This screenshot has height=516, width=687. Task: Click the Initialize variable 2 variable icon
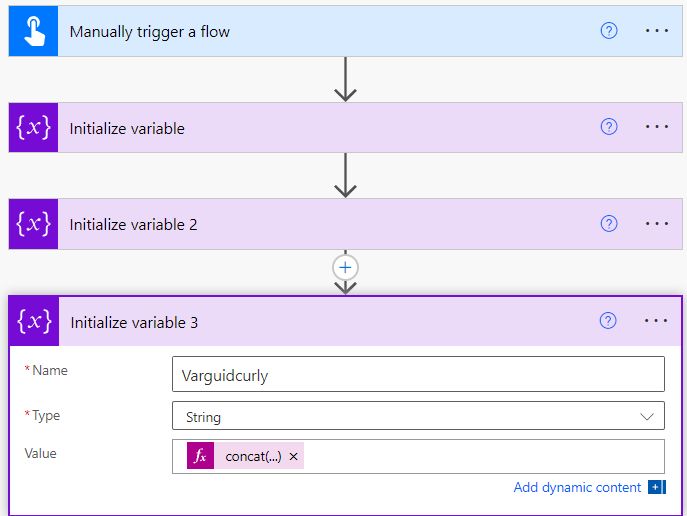[33, 224]
